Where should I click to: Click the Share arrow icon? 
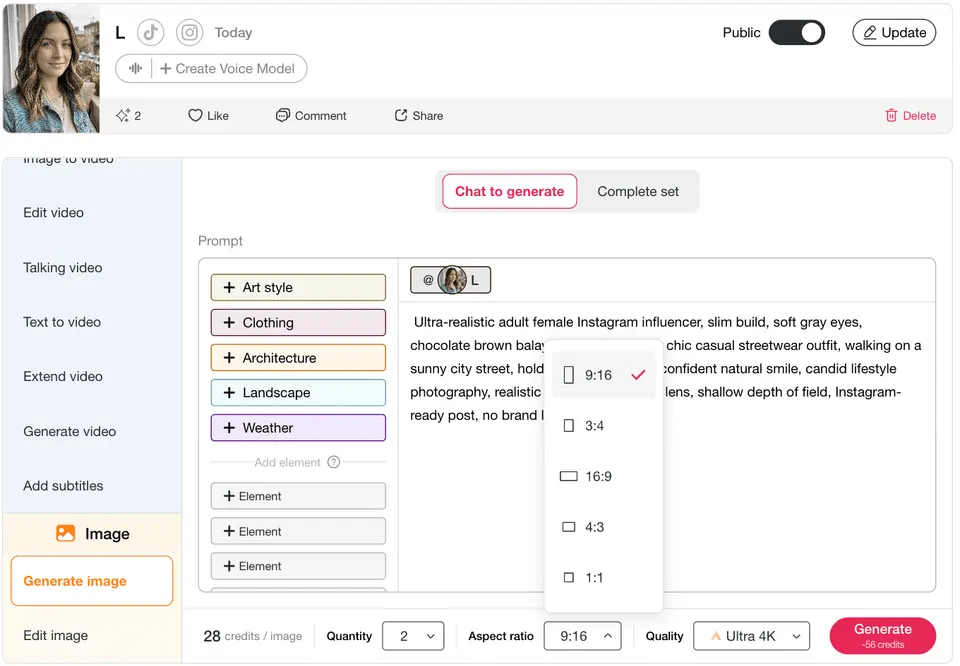click(401, 115)
